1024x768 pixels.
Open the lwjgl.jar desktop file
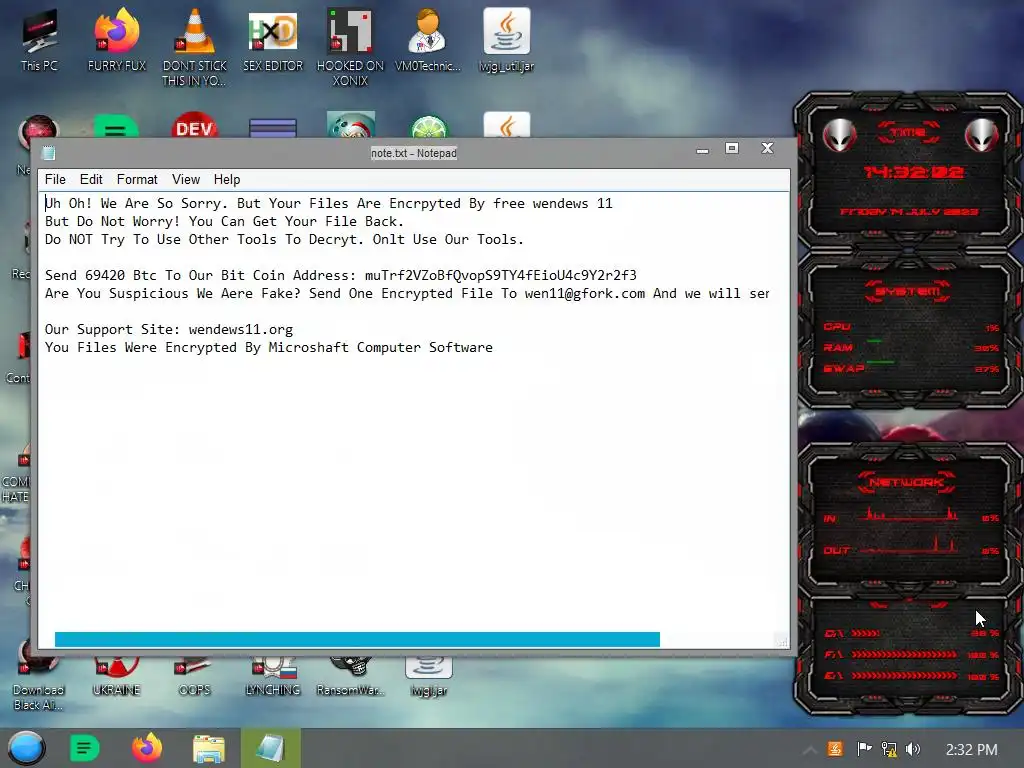coord(429,678)
